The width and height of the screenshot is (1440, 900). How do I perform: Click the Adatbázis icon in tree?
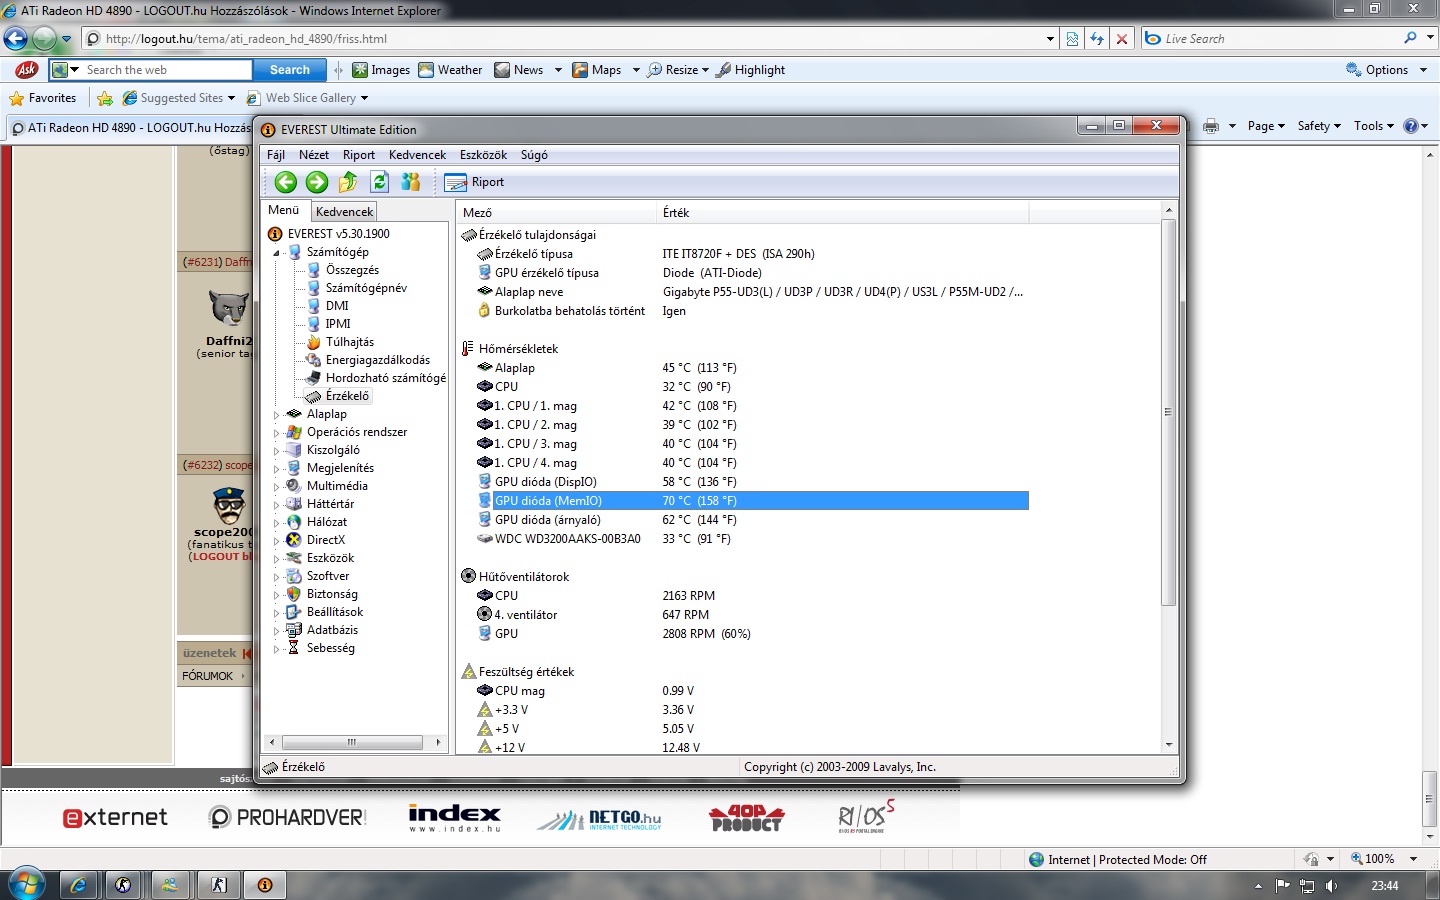[294, 630]
